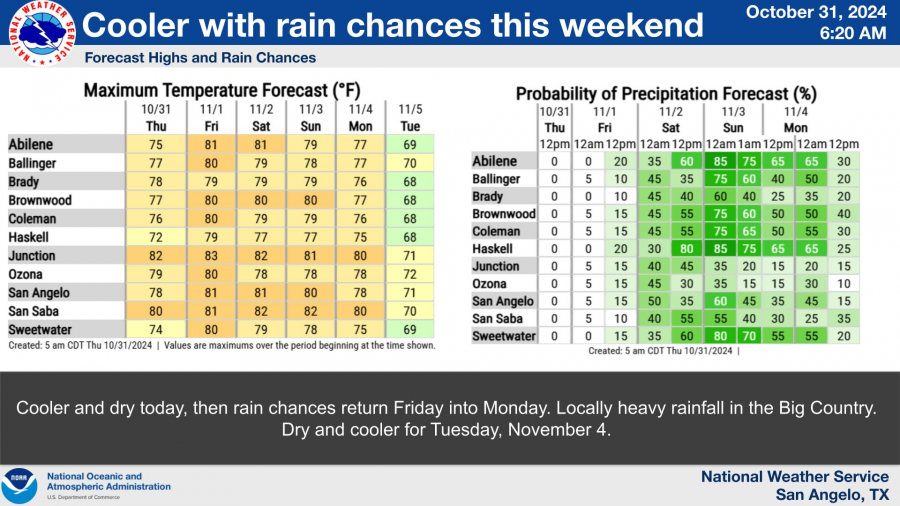The height and width of the screenshot is (506, 900).
Task: Click the Probability of Precipitation Forecast heading
Action: 666,94
